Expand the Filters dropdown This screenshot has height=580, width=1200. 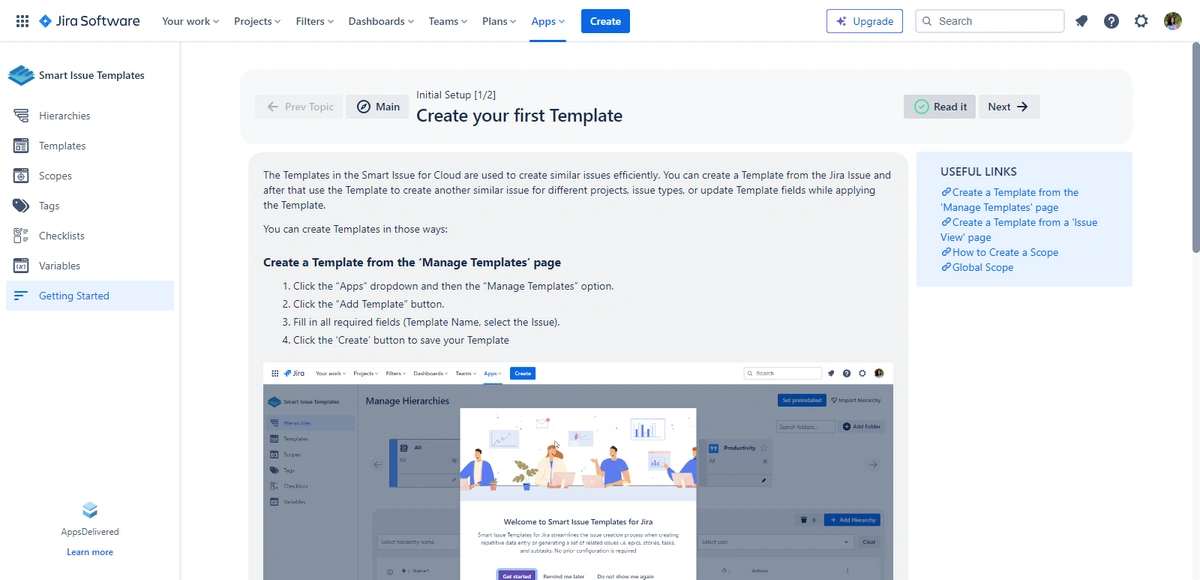(314, 21)
